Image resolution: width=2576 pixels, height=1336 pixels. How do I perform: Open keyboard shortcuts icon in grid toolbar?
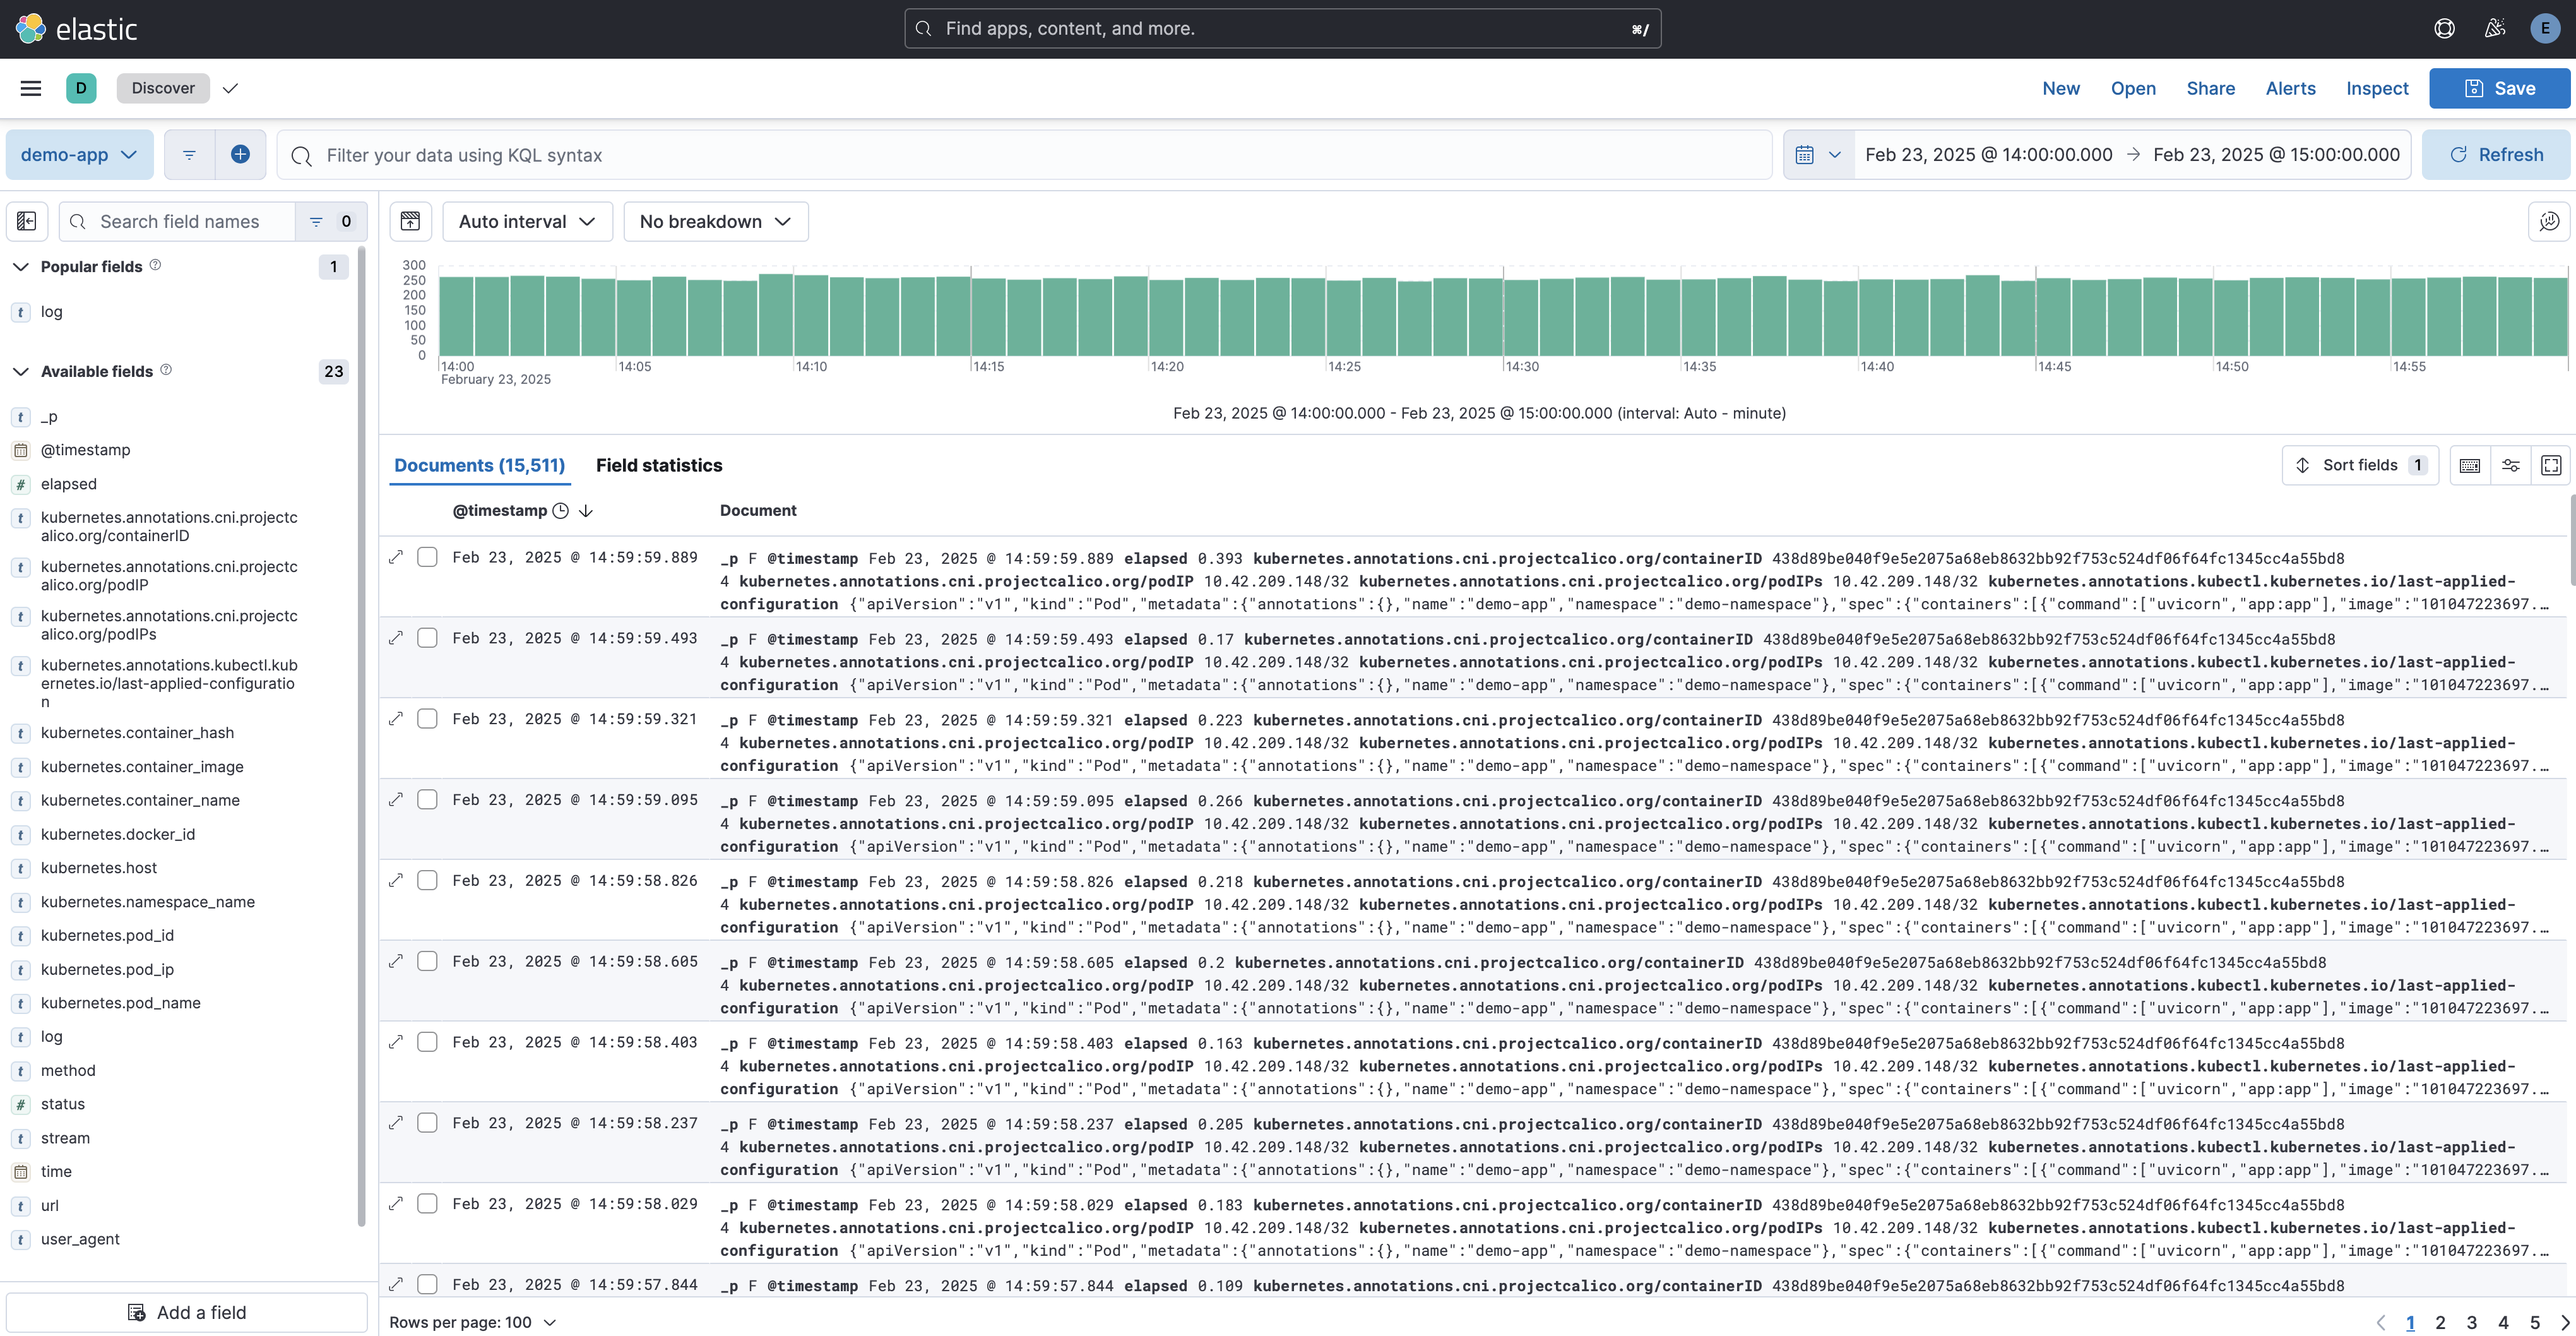coord(2469,465)
